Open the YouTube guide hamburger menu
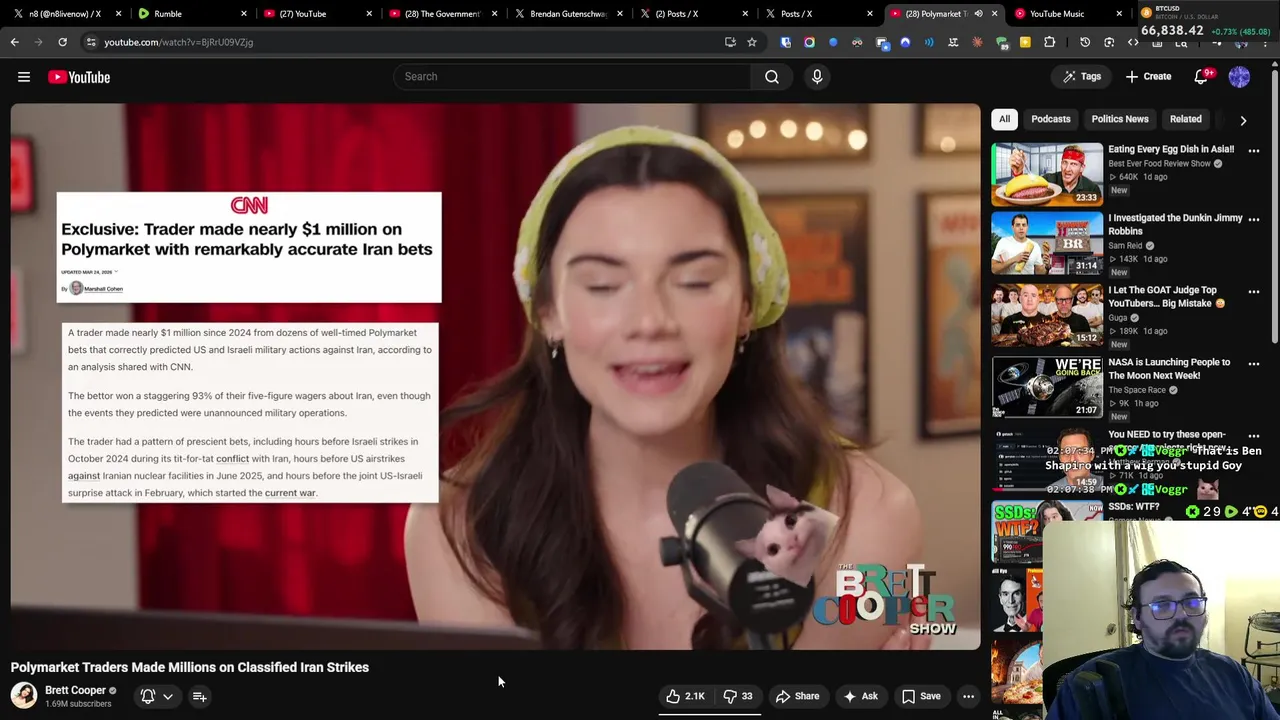 pos(24,77)
